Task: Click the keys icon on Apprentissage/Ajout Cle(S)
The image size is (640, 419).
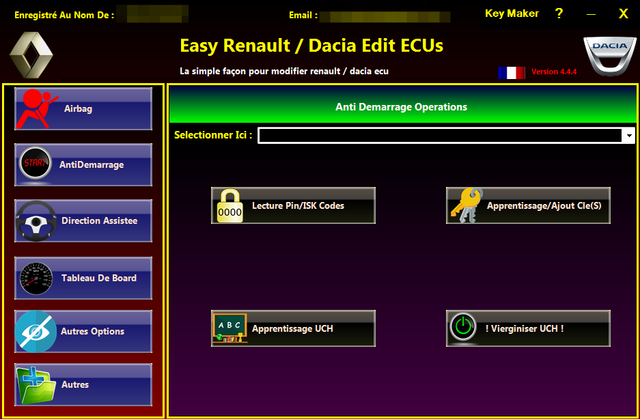Action: pos(464,205)
